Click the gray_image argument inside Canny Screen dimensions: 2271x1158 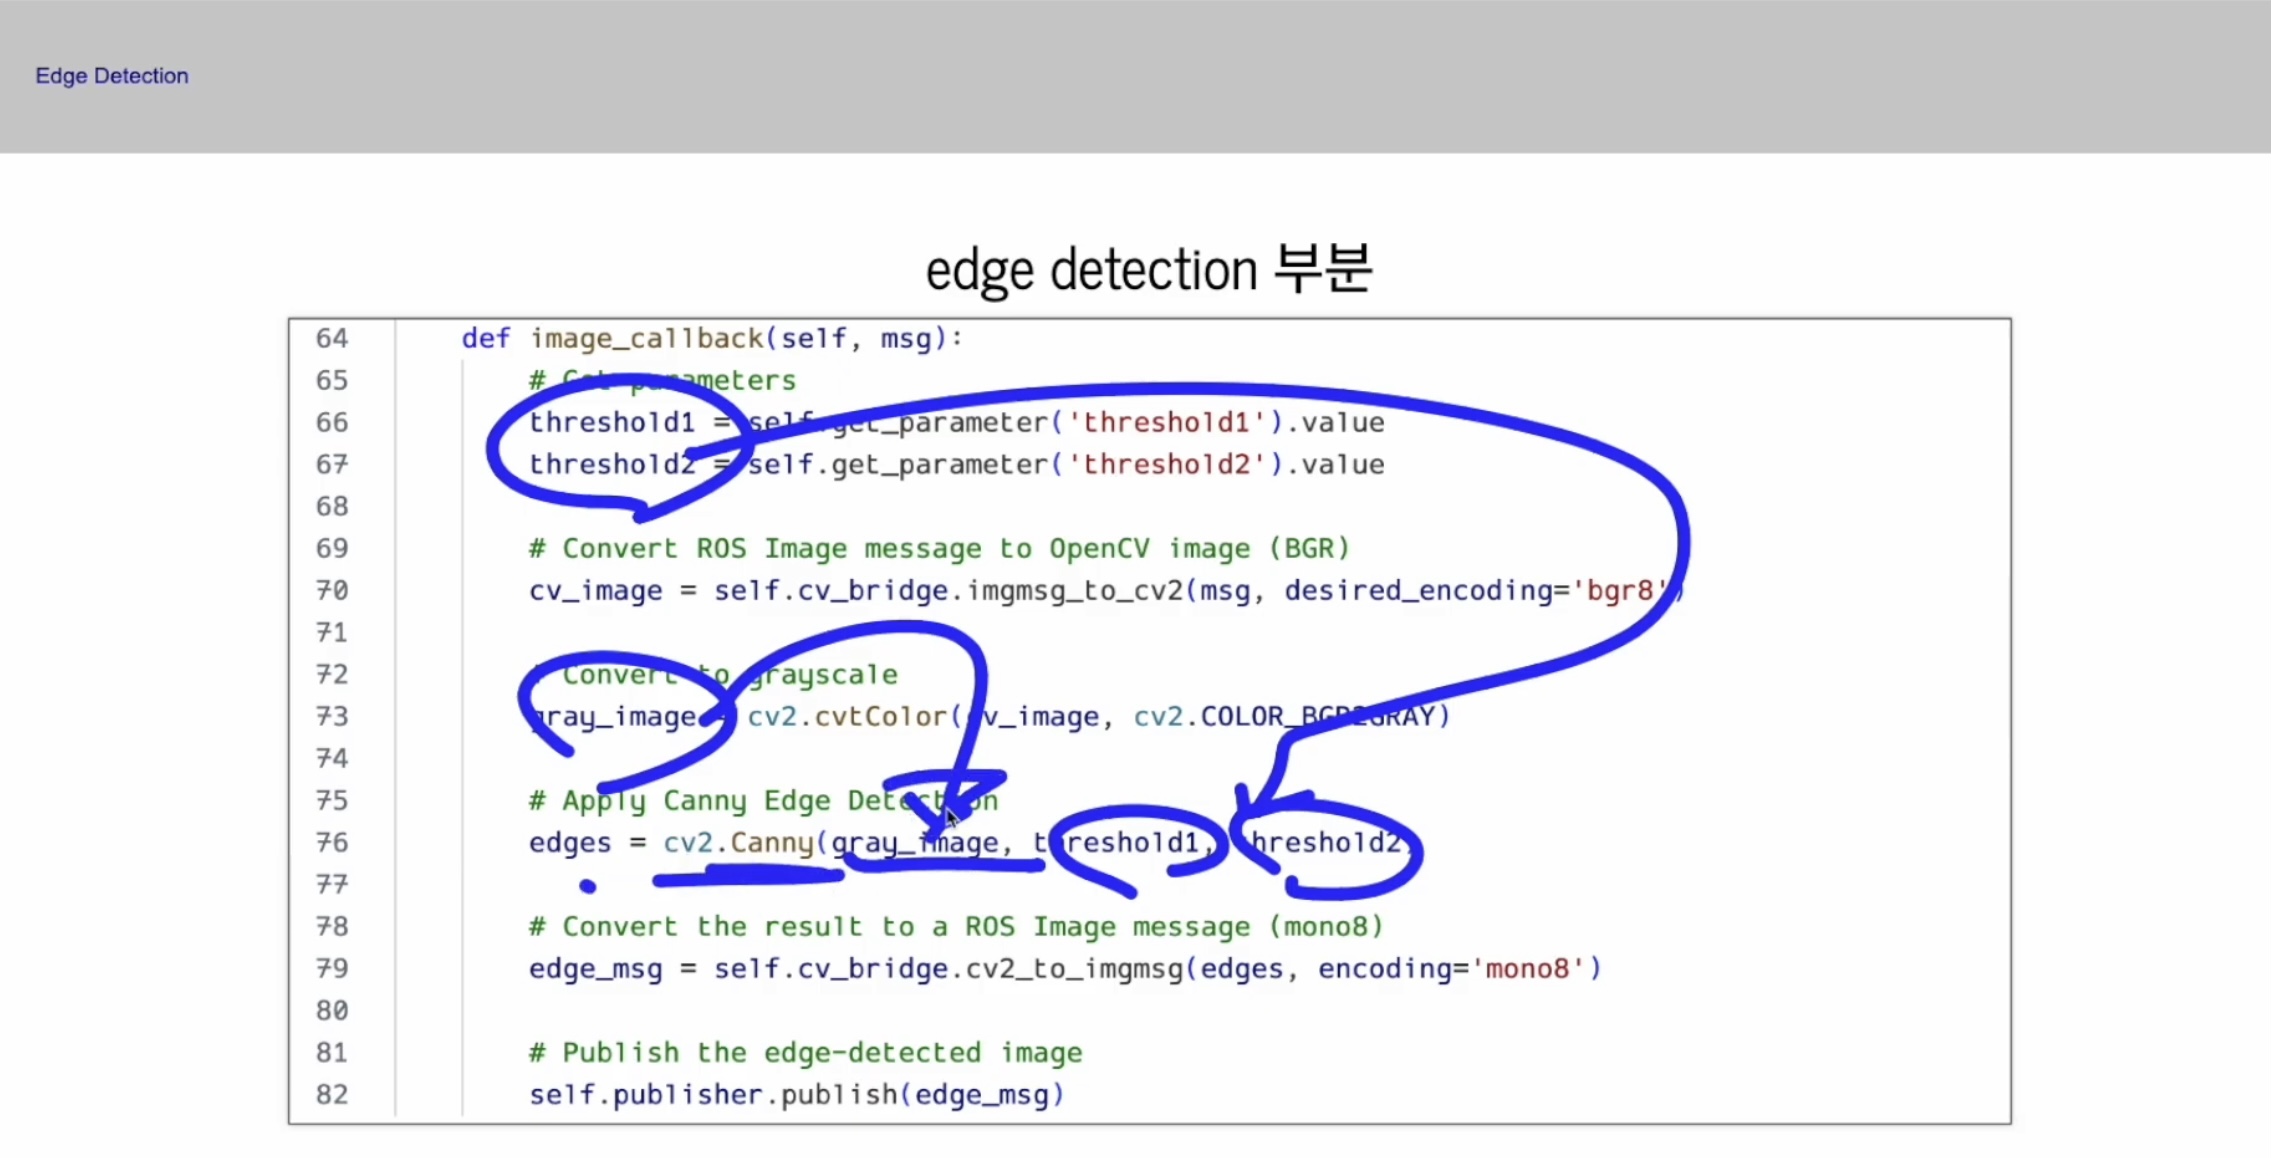click(914, 843)
